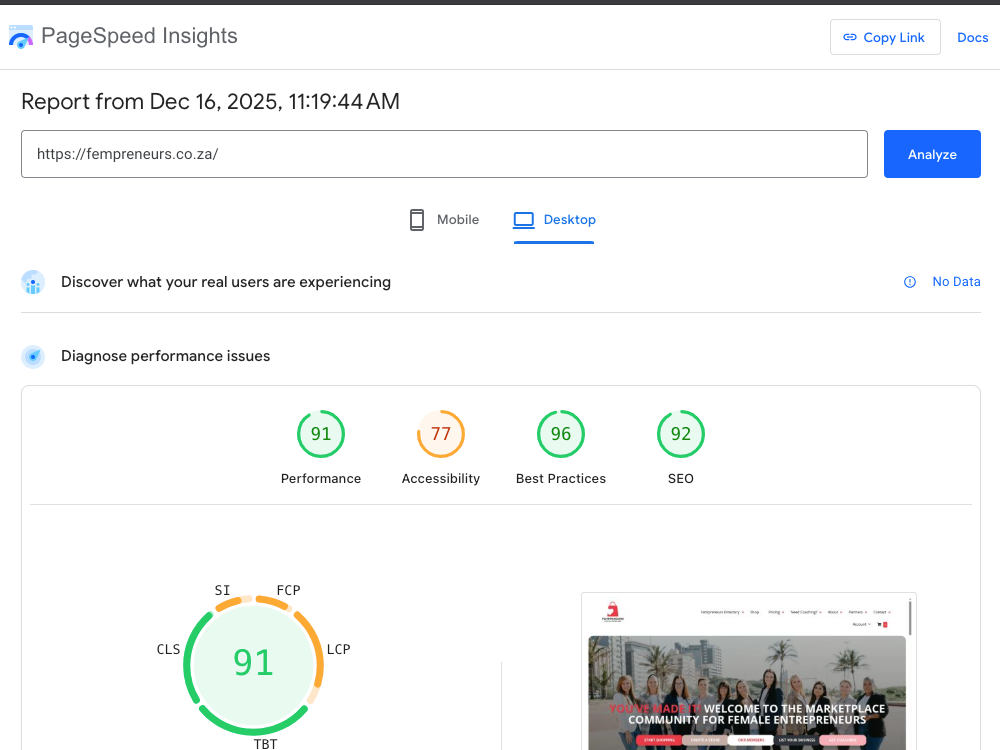This screenshot has height=750, width=1000.
Task: Open the fempreneurs page screenshot thumbnail
Action: click(x=749, y=671)
